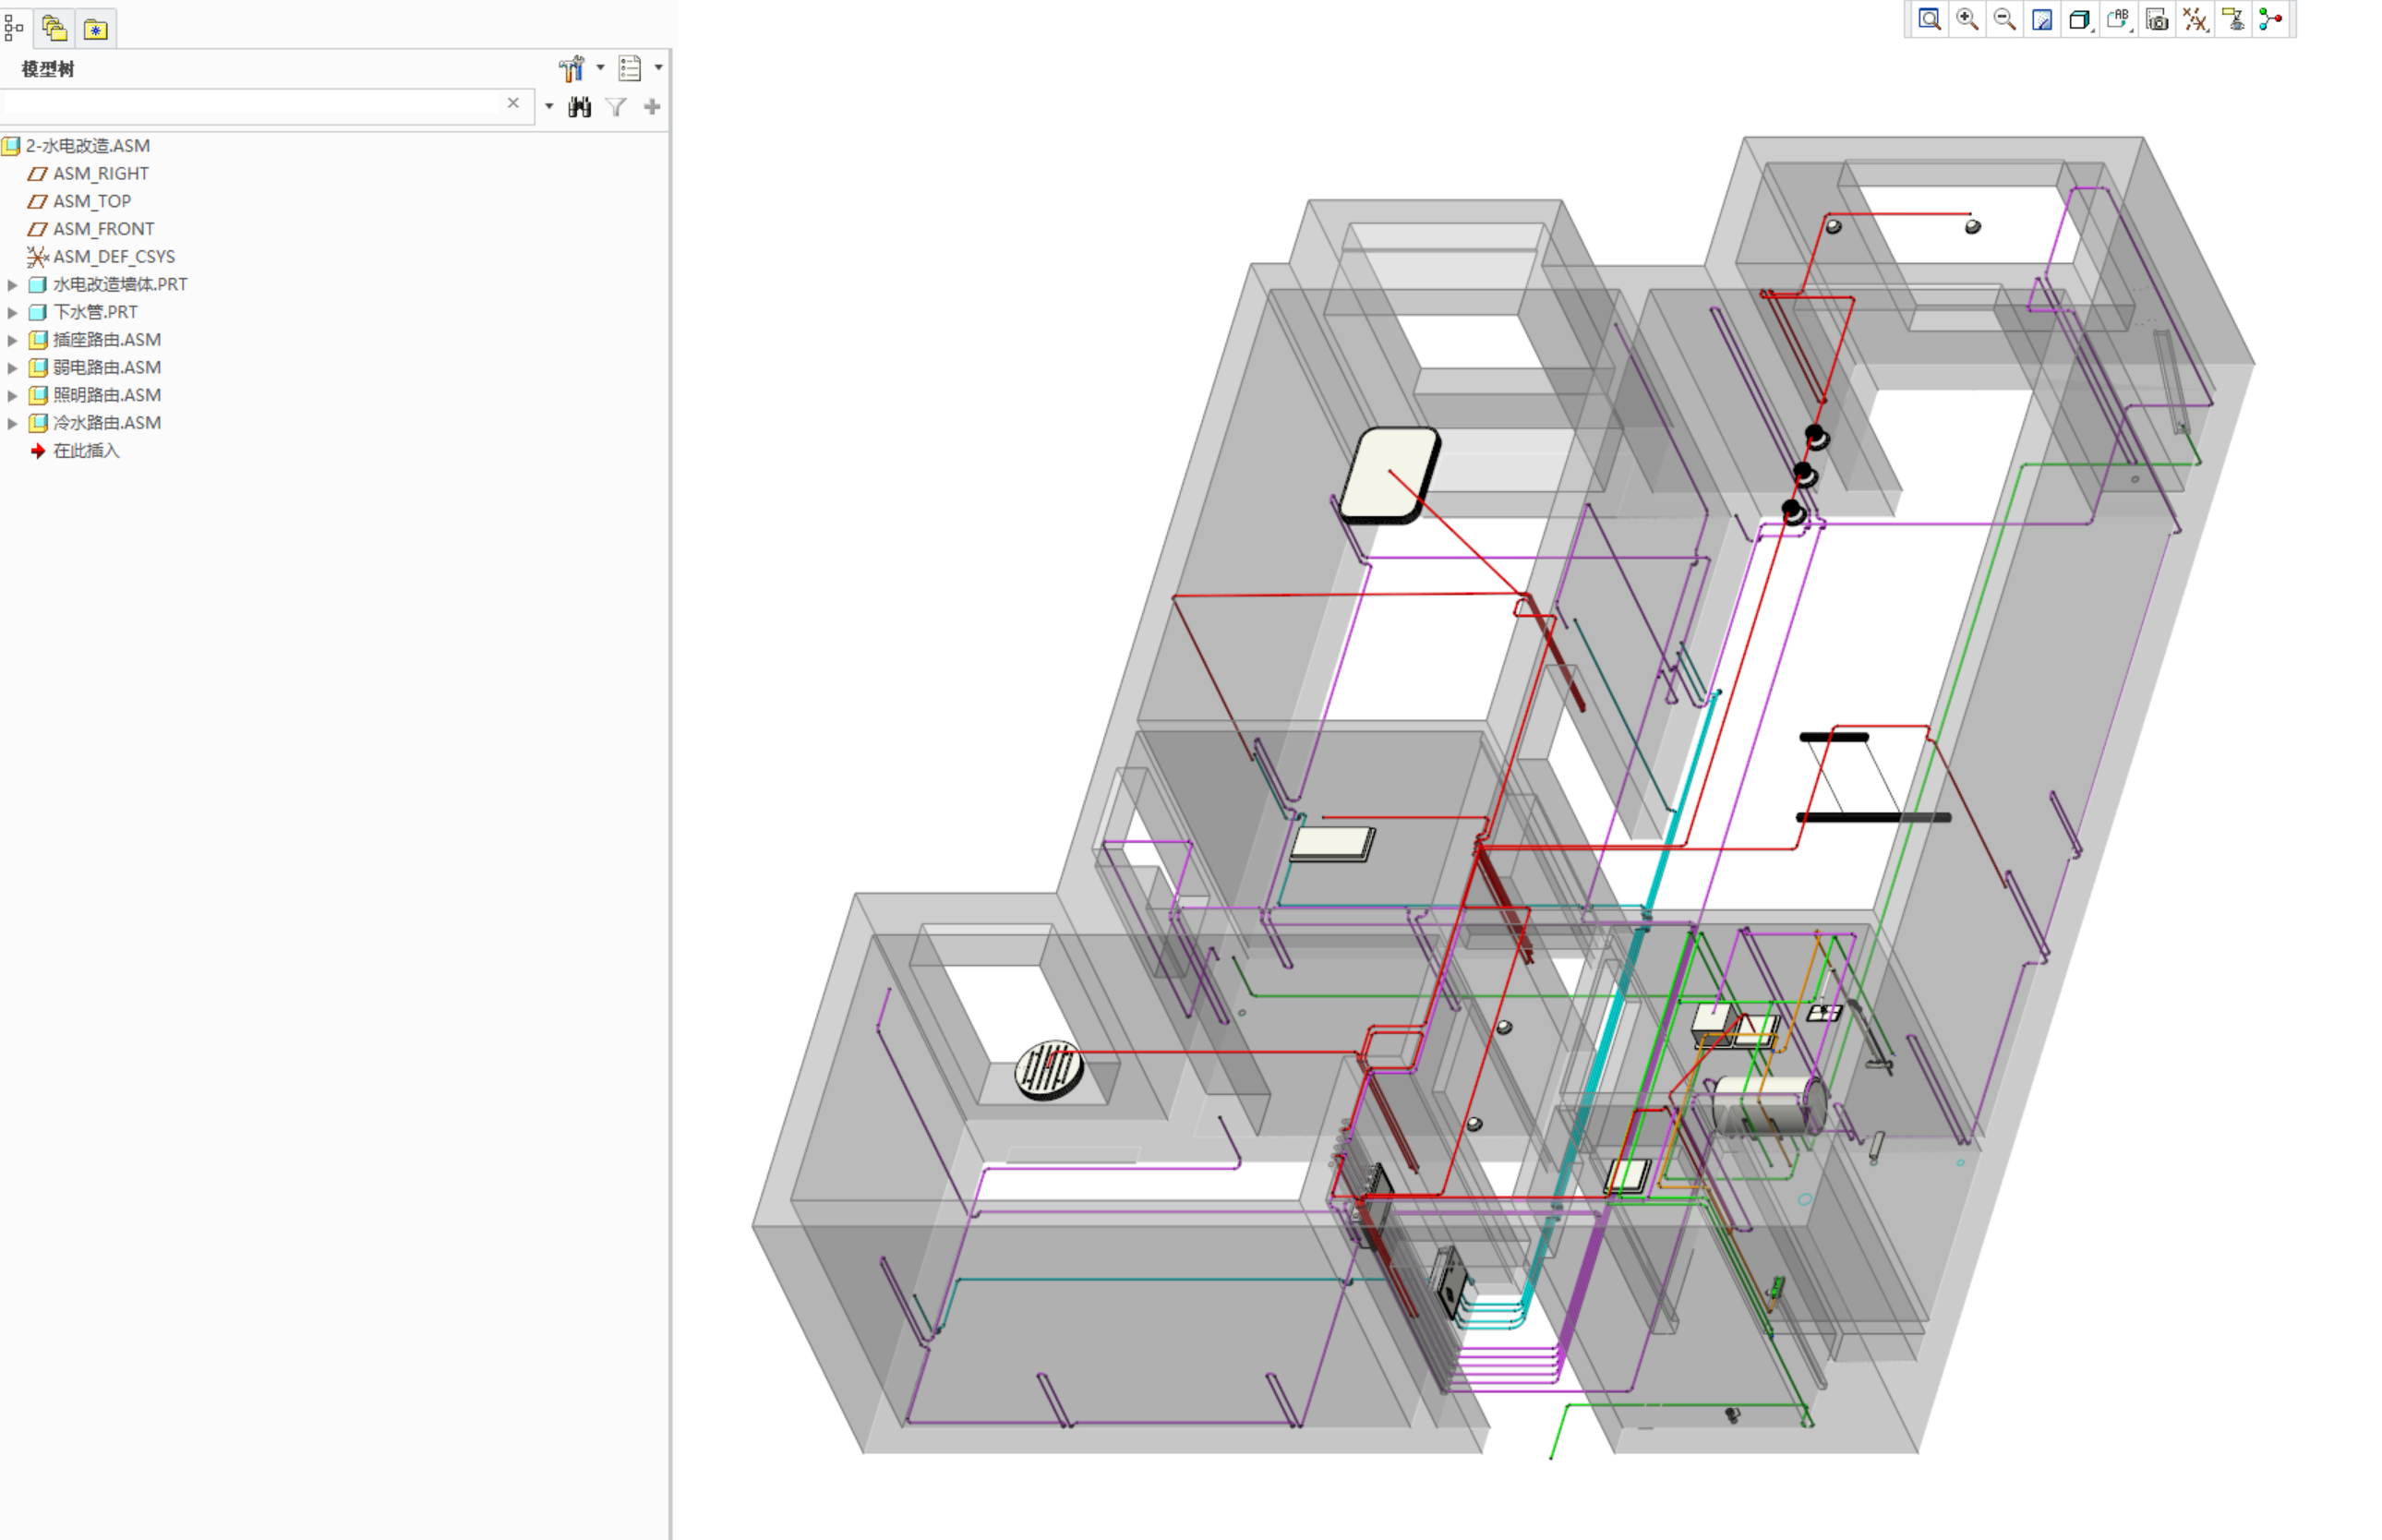The width and height of the screenshot is (2382, 1540).
Task: Select ASM_DEF_CSYS coordinate system
Action: 113,257
